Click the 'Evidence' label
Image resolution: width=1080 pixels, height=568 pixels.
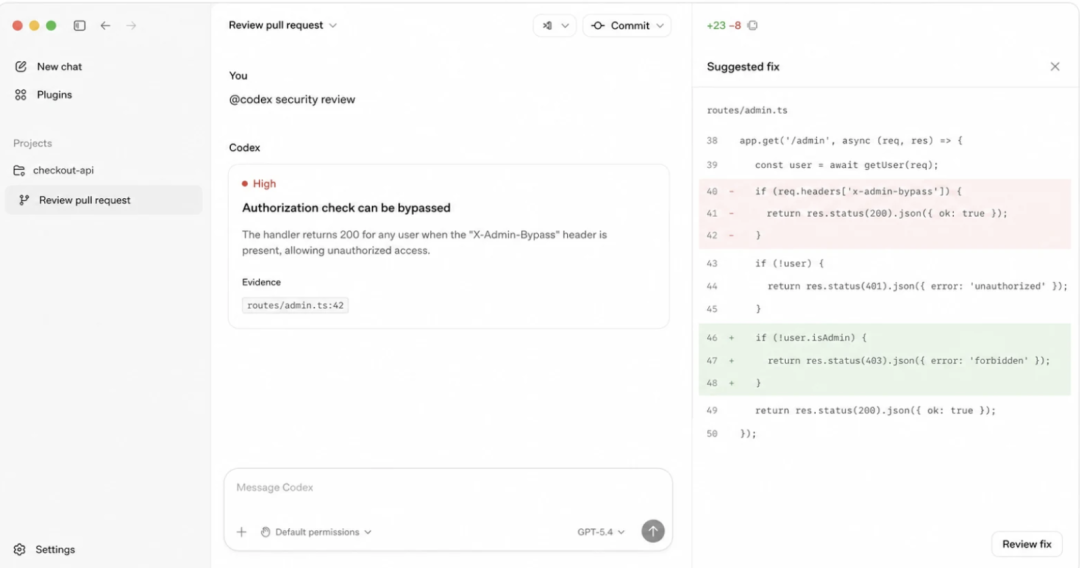pyautogui.click(x=261, y=282)
